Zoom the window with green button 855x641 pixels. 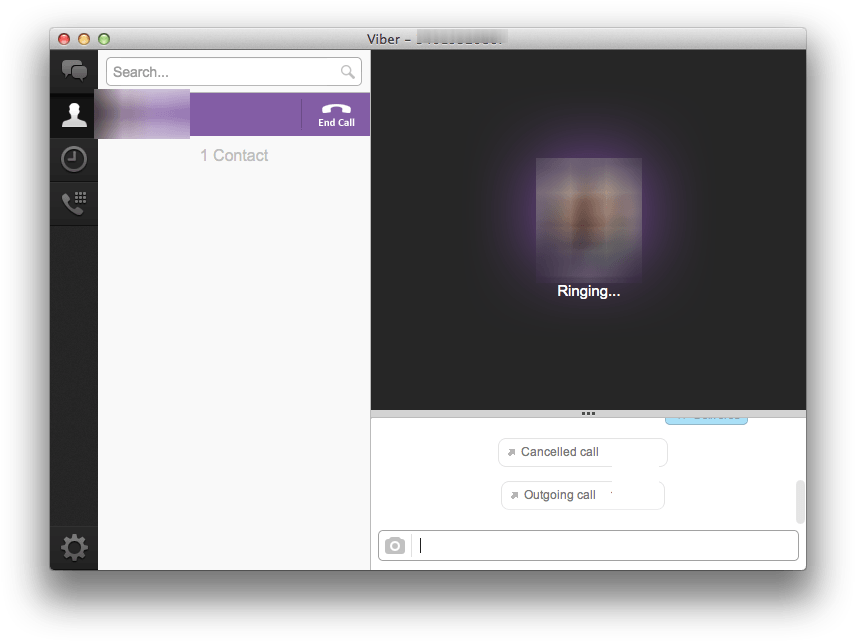[x=104, y=39]
